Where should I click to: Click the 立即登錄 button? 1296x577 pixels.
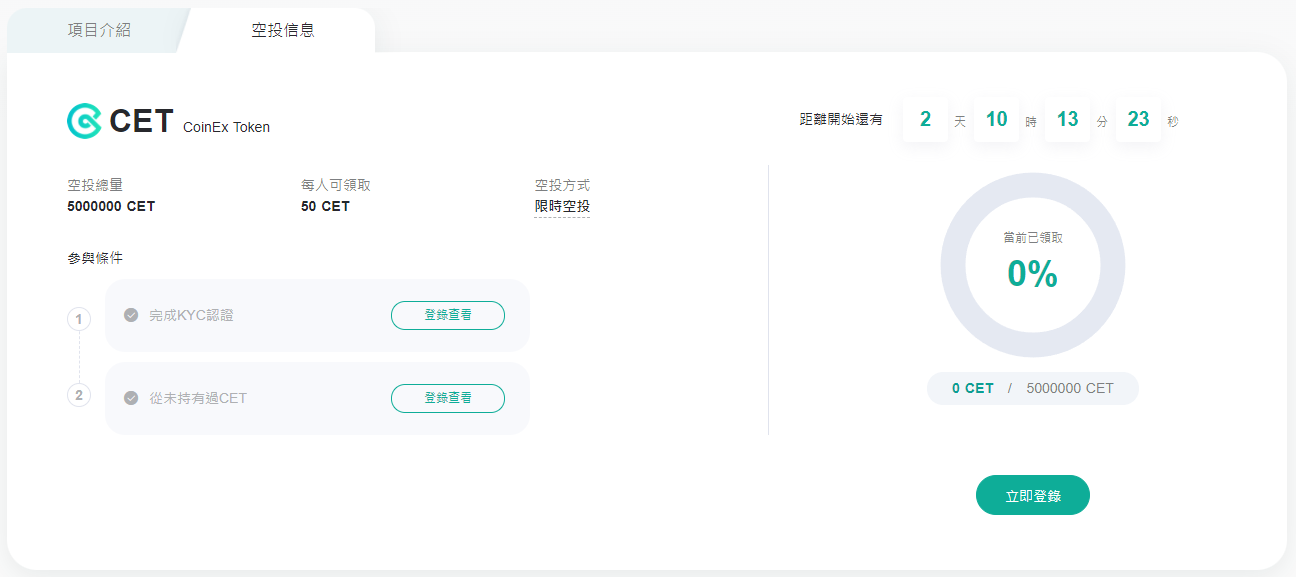click(1033, 495)
